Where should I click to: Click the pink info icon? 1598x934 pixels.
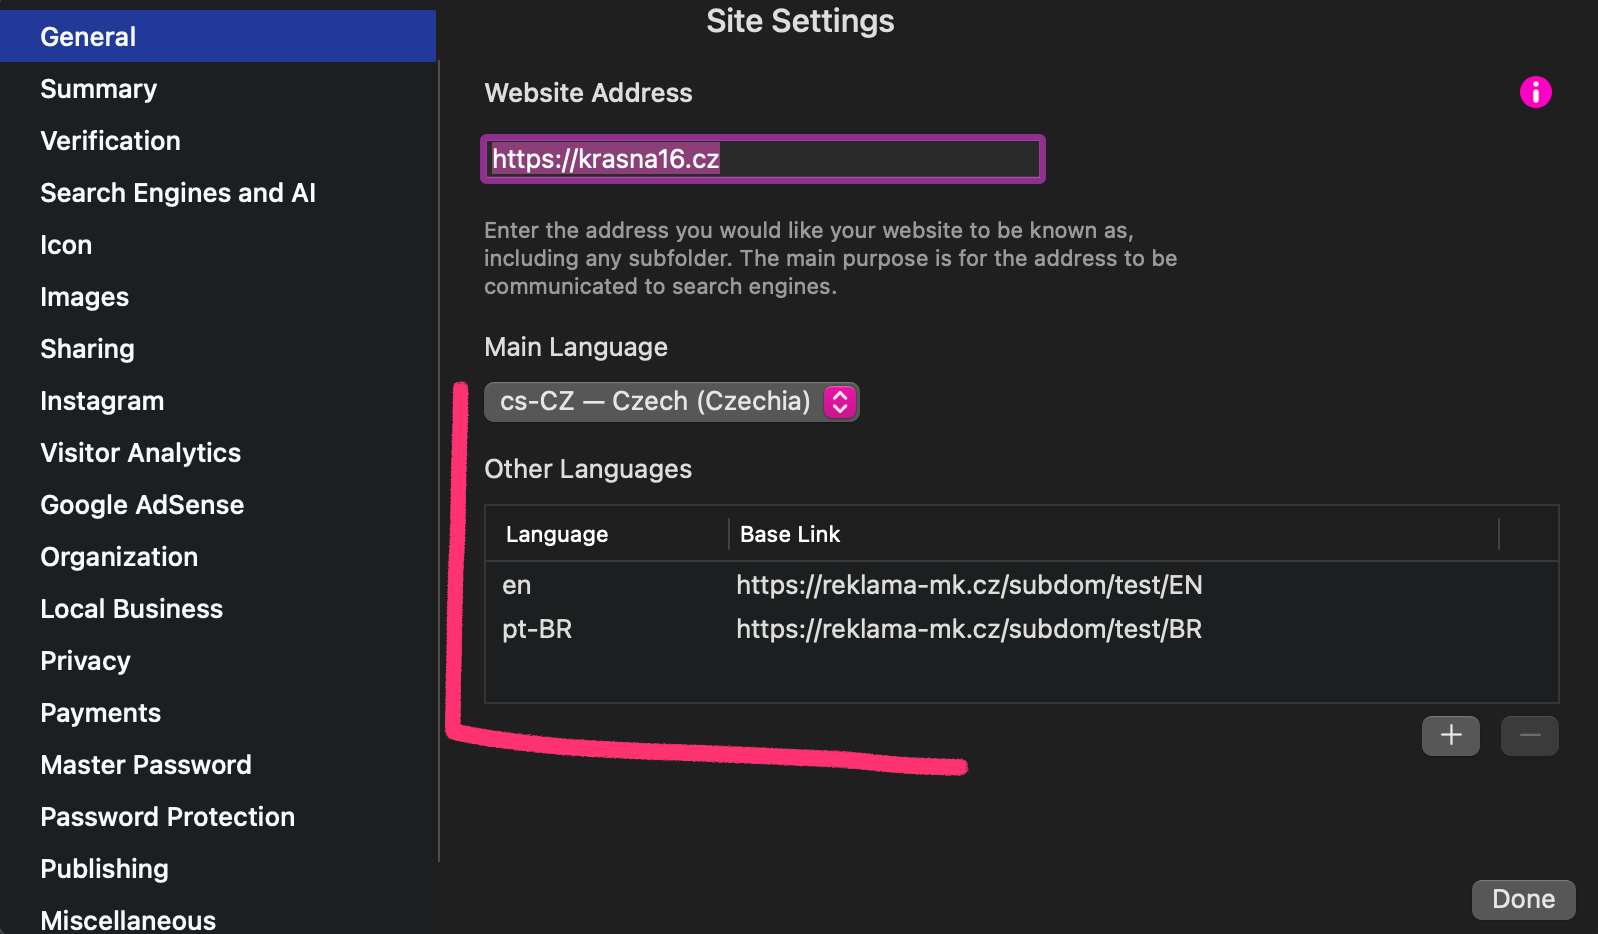pos(1535,92)
